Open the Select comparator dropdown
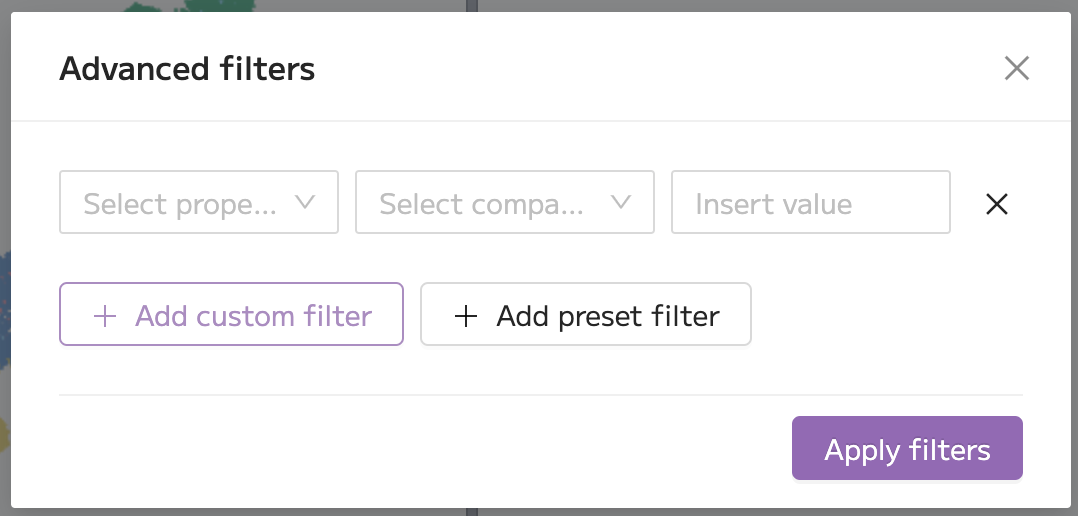 505,202
